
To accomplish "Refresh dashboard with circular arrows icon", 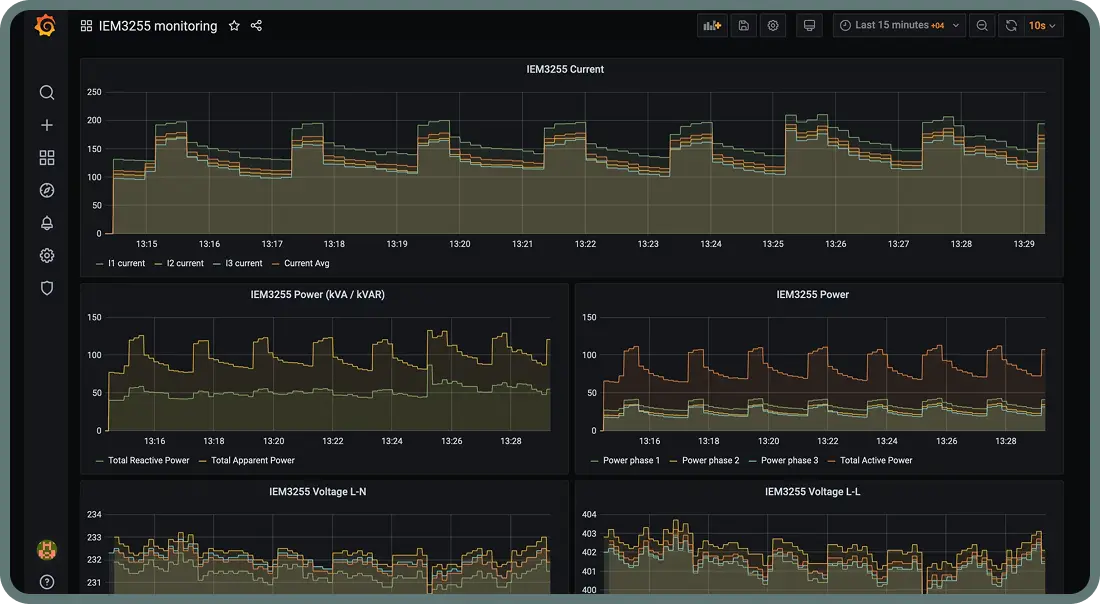I will pos(1011,25).
